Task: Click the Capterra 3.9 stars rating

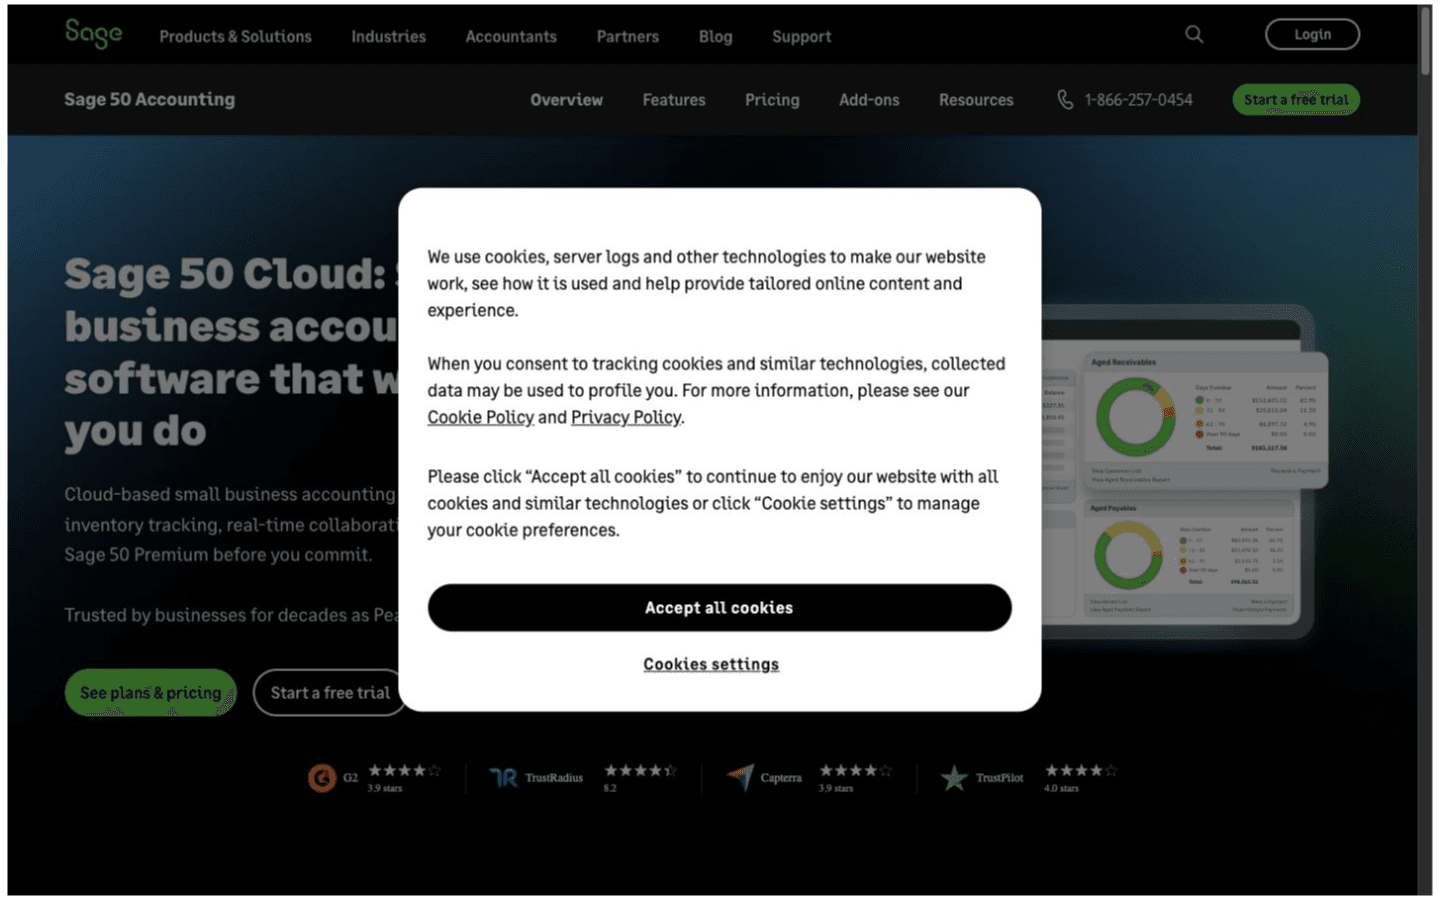Action: coord(855,777)
